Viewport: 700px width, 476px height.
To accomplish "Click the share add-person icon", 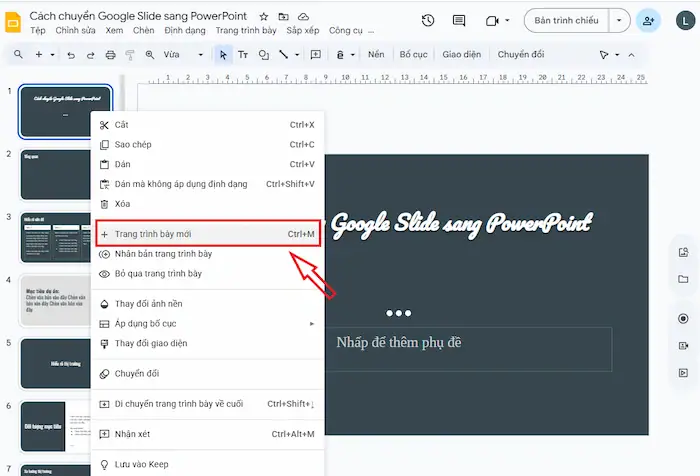I will point(651,20).
